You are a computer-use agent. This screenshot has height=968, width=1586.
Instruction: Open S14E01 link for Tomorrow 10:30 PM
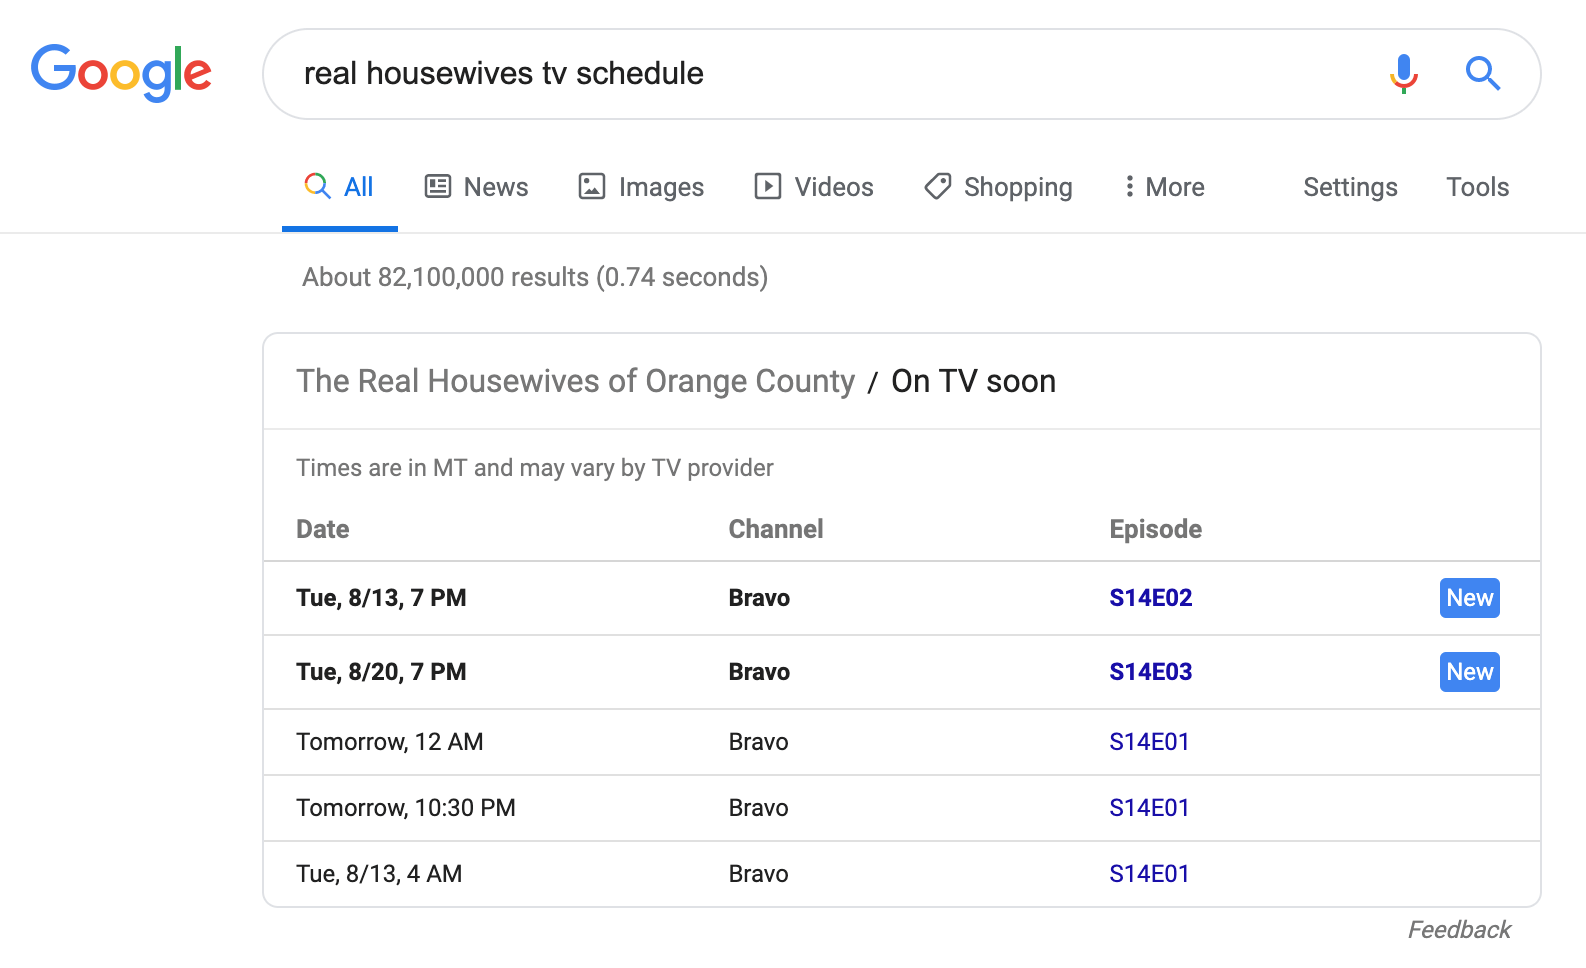coord(1149,808)
